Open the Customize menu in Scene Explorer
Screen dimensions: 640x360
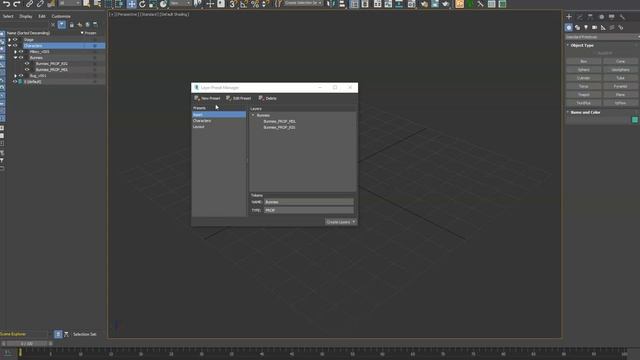pyautogui.click(x=61, y=16)
